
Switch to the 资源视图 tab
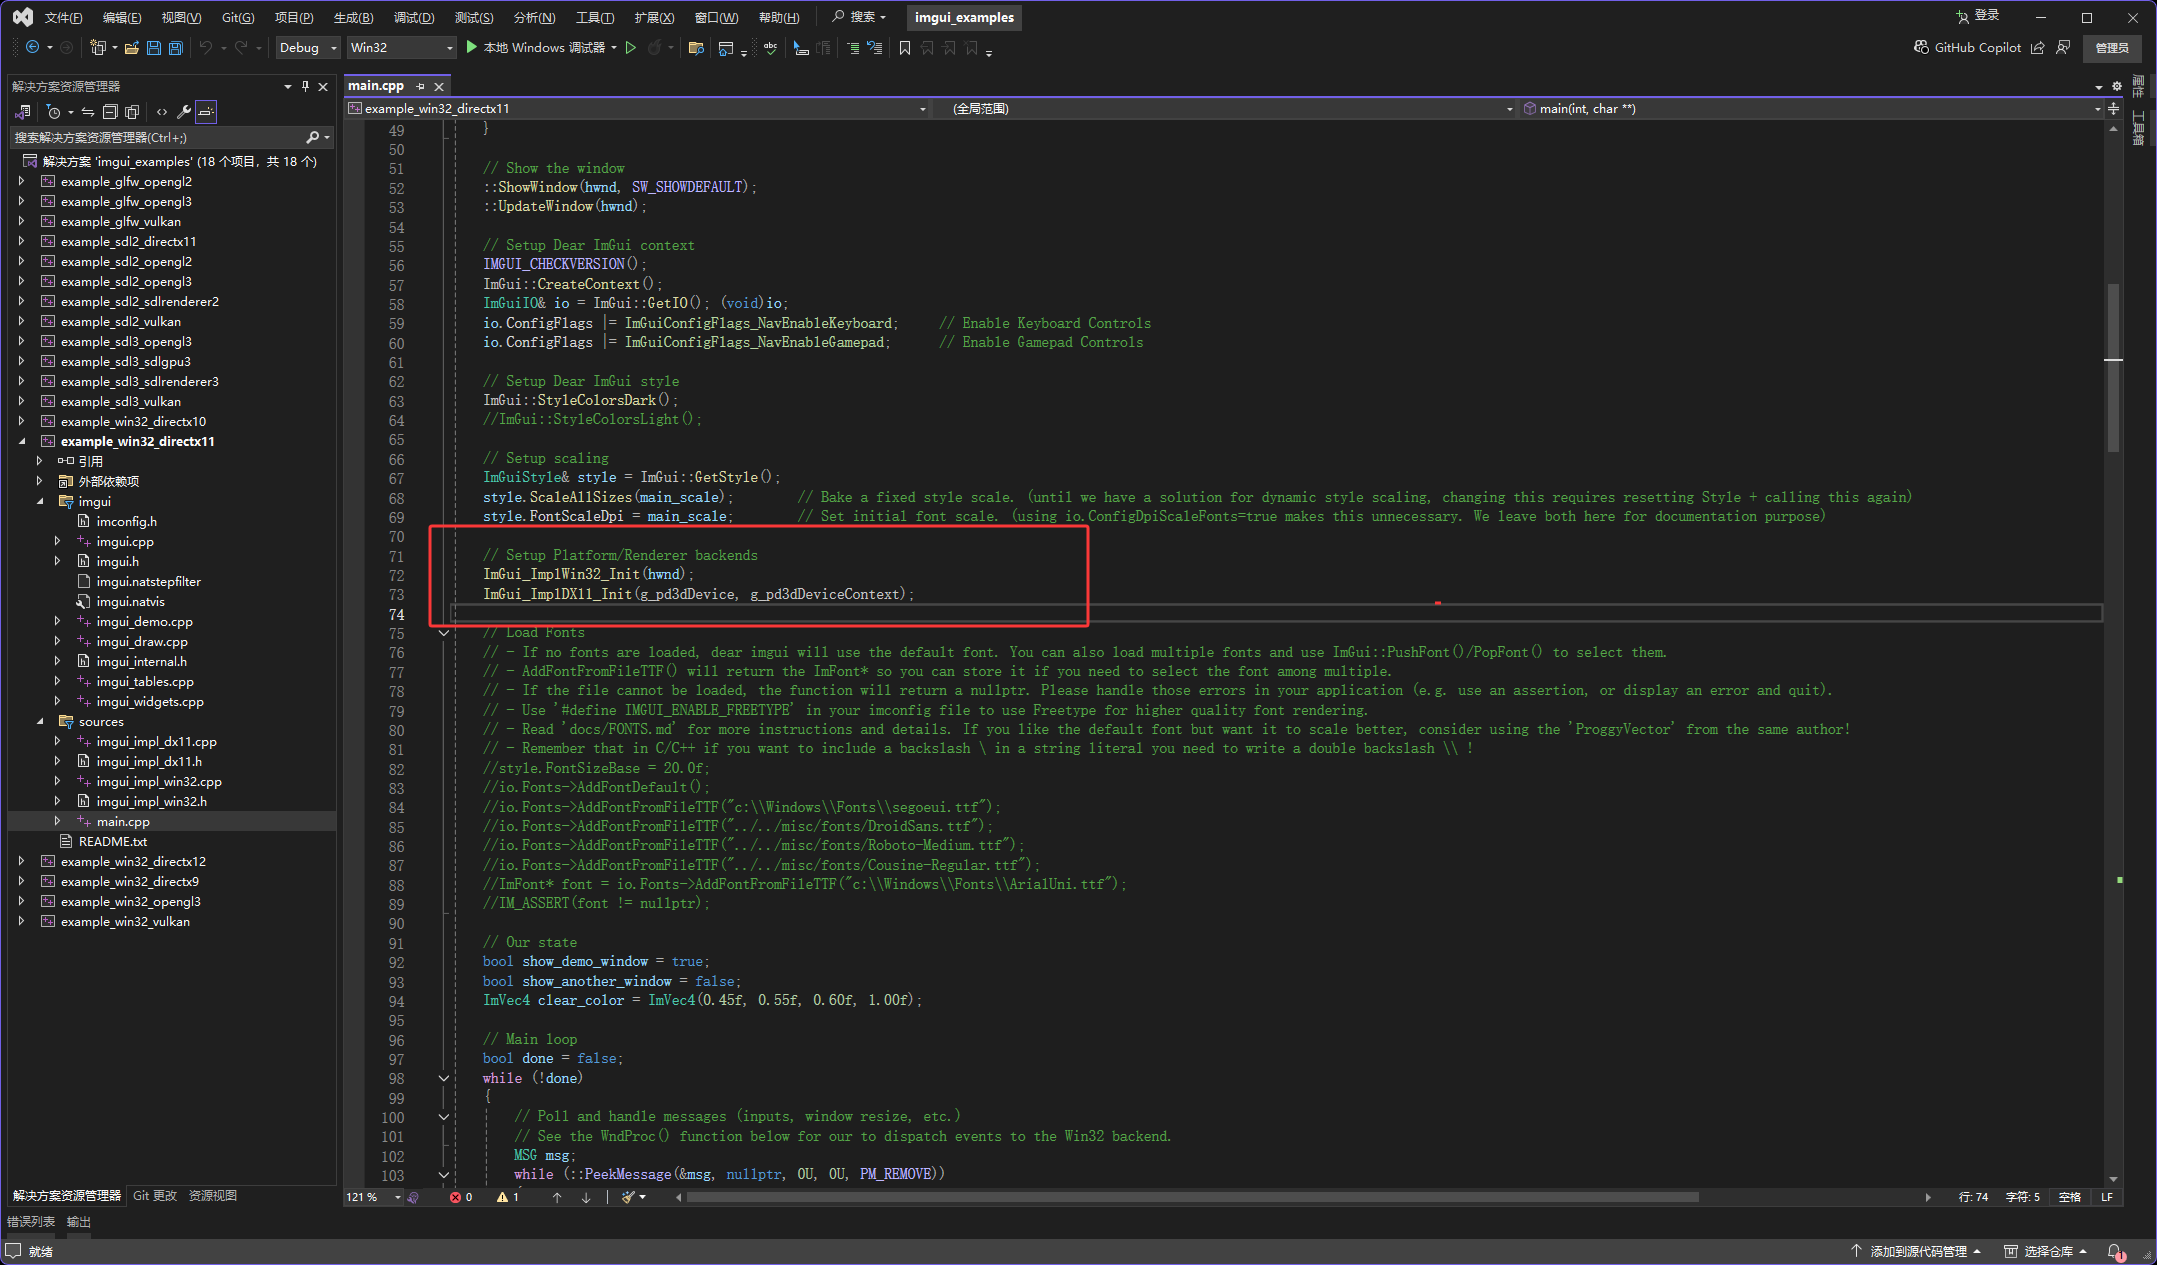[213, 1196]
